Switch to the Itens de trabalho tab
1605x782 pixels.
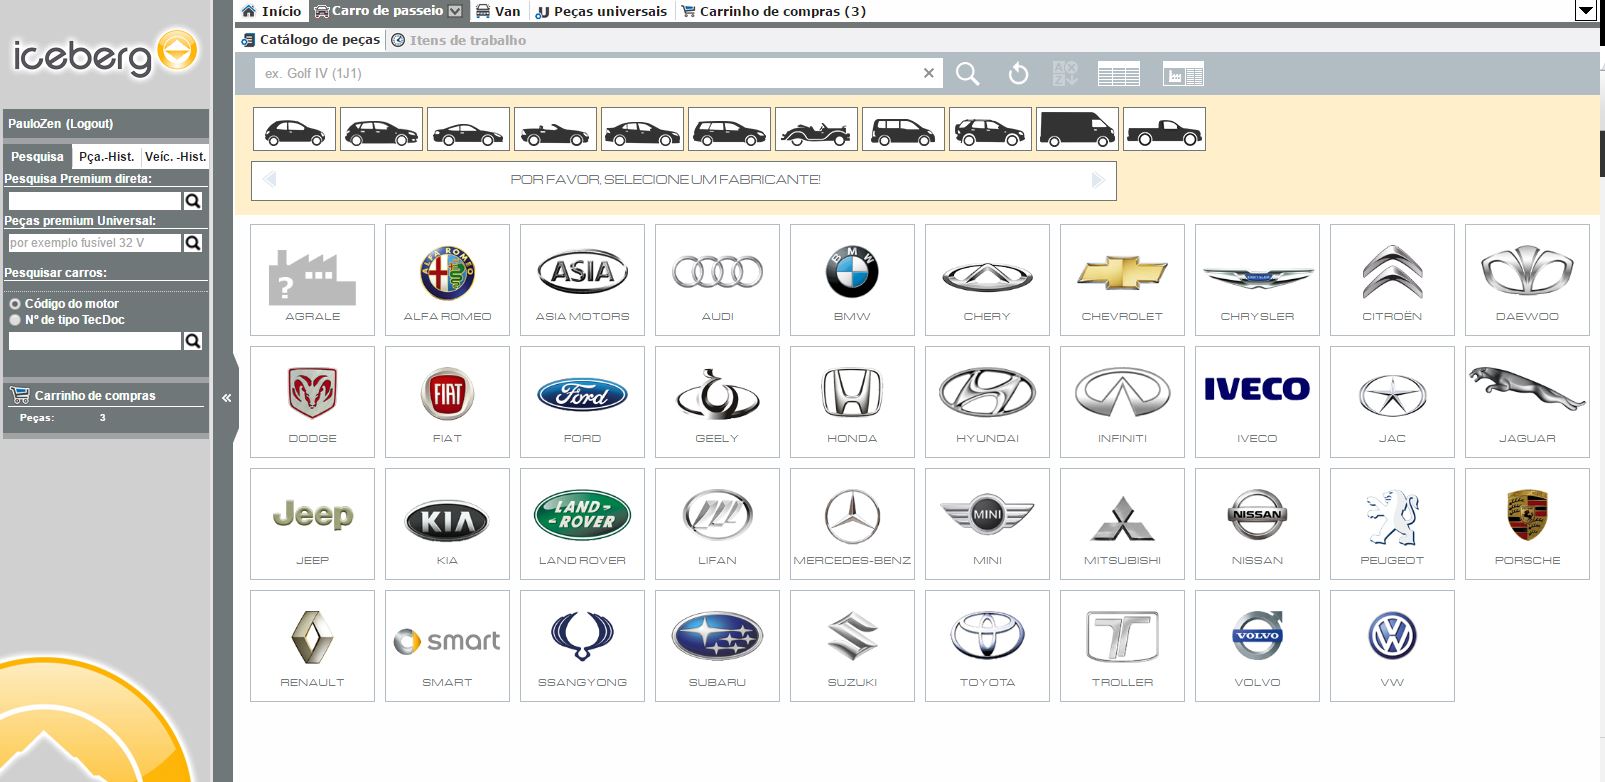[458, 40]
